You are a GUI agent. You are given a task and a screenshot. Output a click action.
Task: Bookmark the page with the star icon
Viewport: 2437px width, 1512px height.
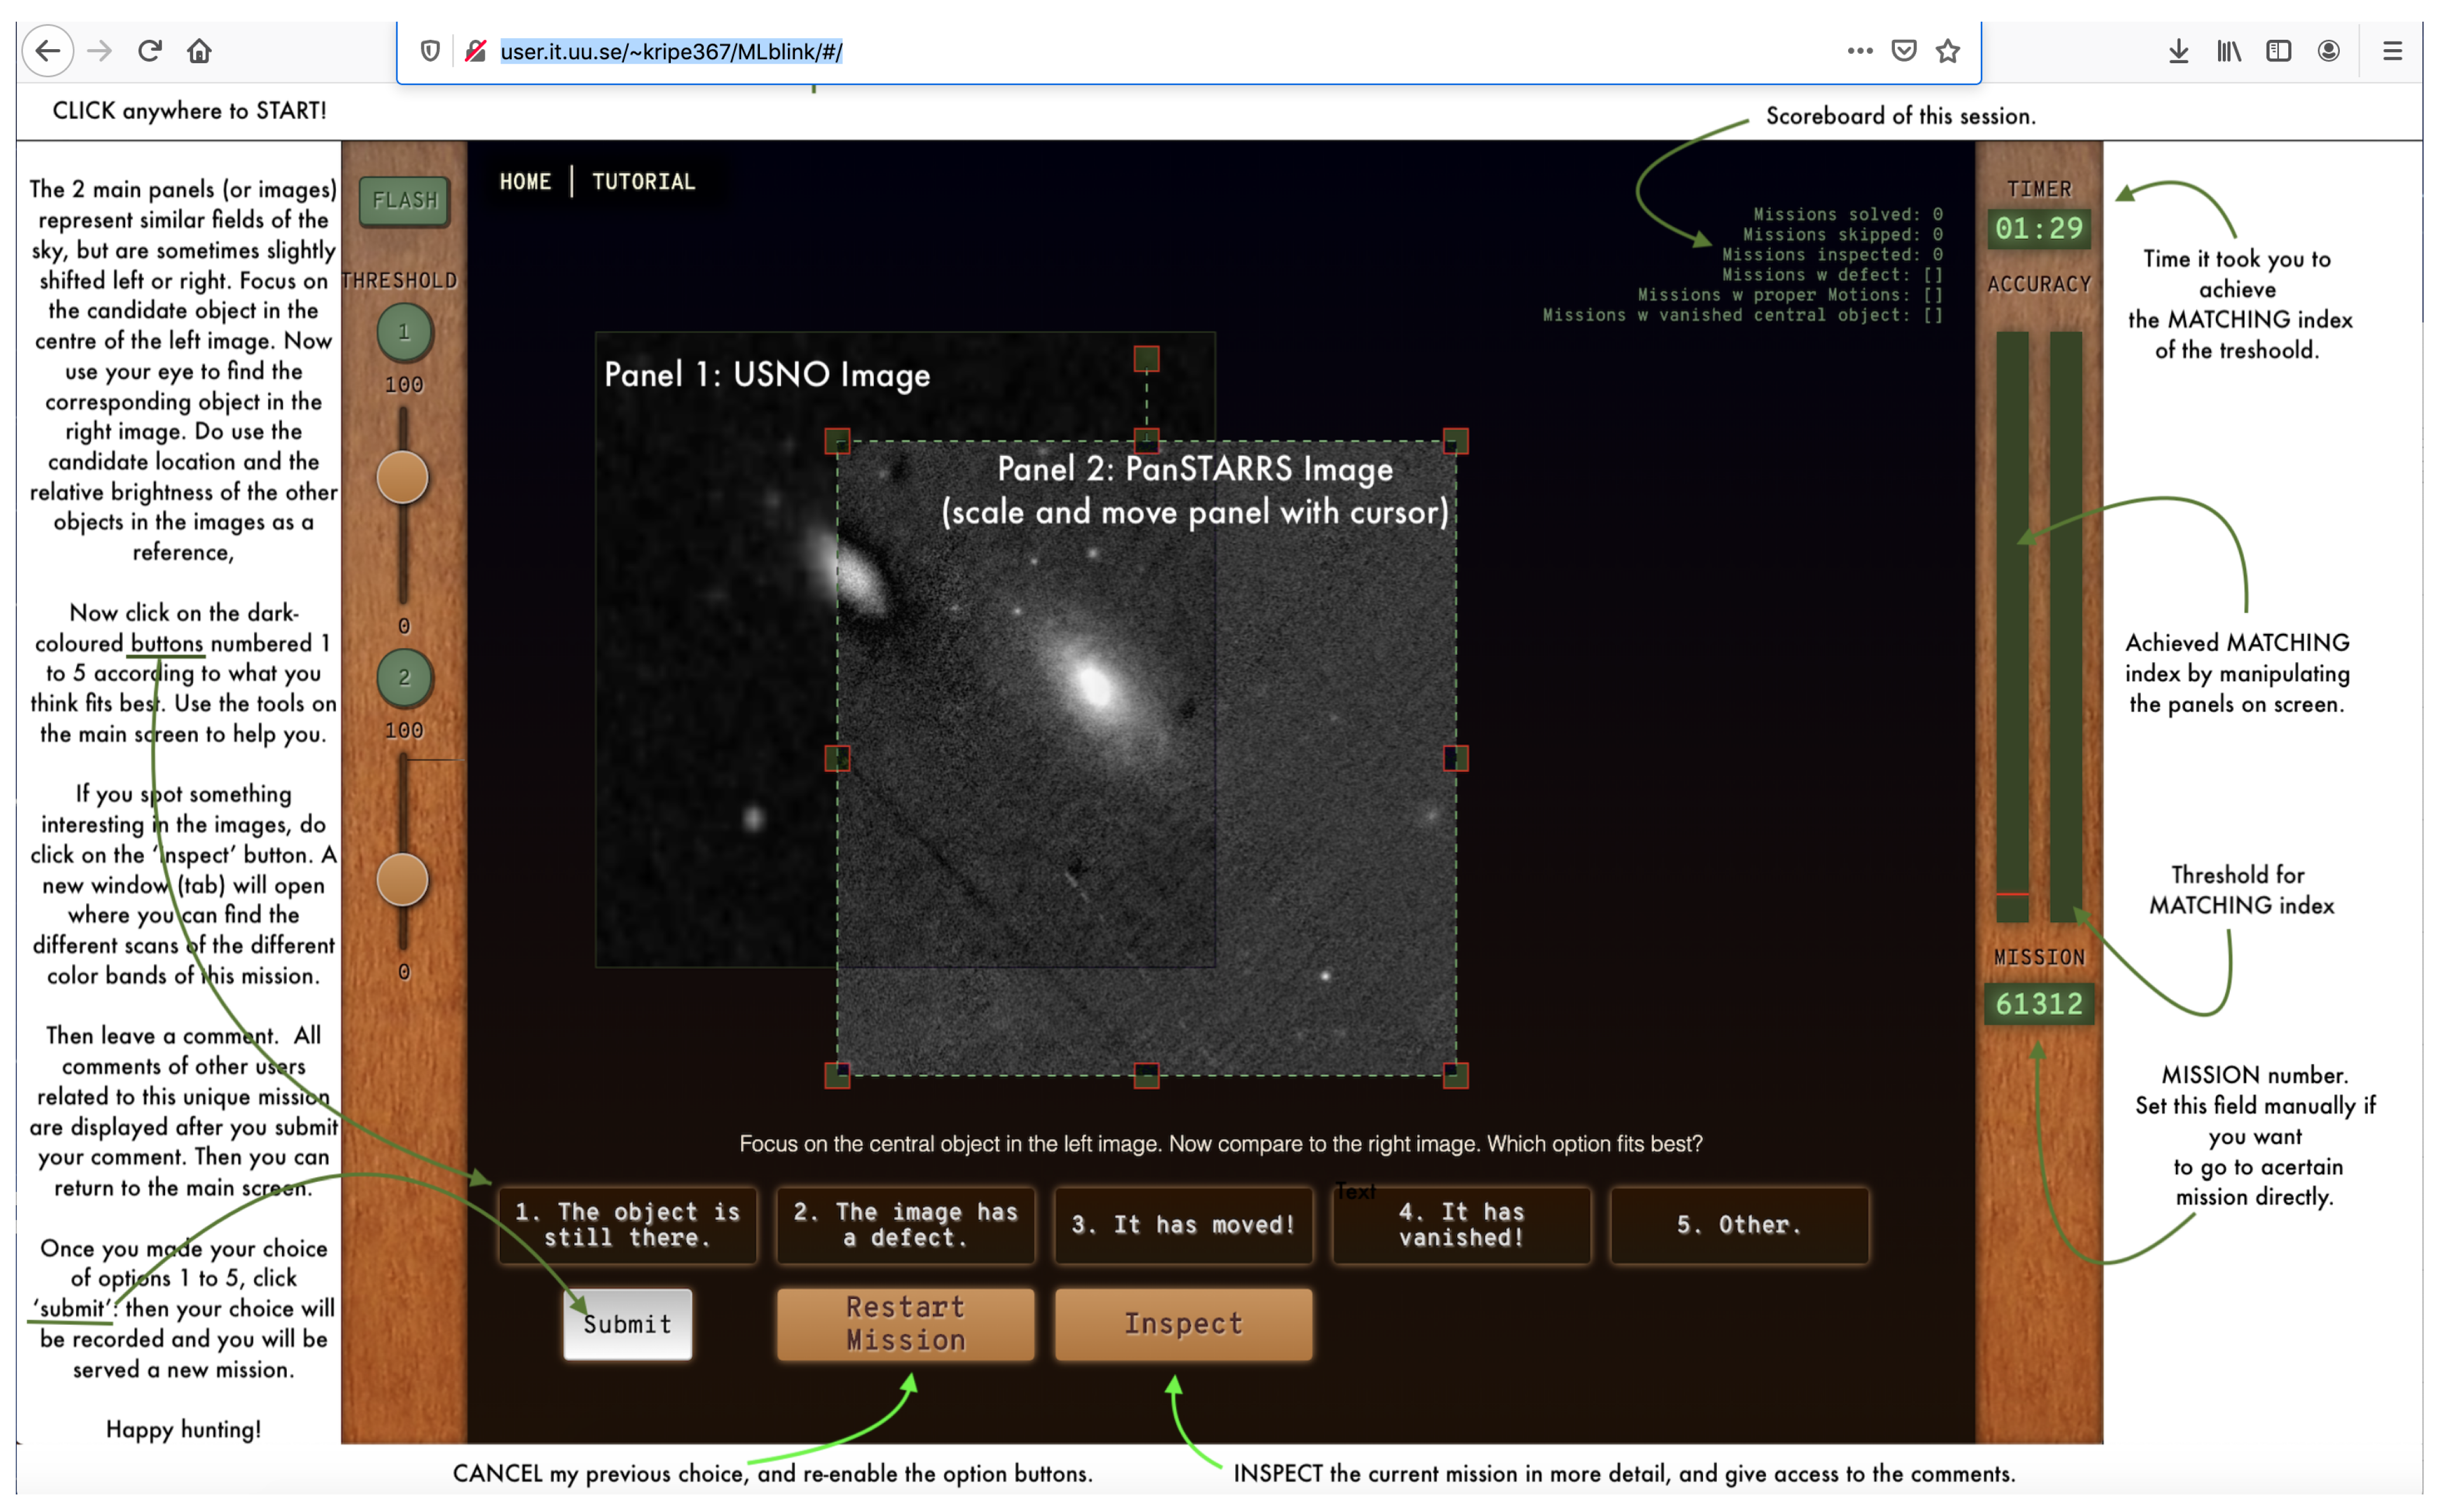point(1948,50)
